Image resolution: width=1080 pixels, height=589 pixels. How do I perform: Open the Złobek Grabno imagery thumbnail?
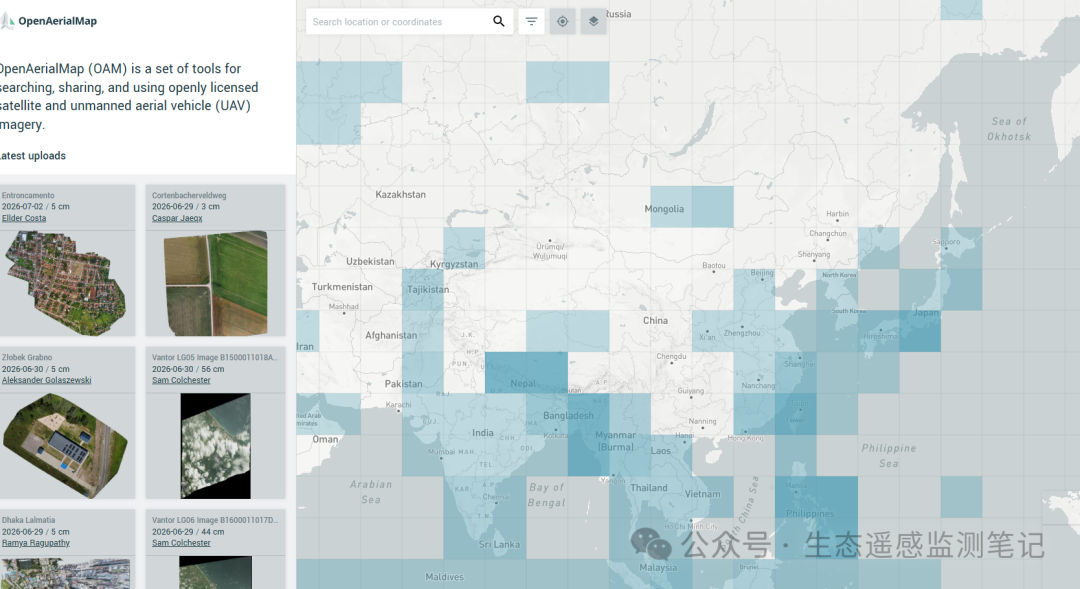[x=66, y=446]
